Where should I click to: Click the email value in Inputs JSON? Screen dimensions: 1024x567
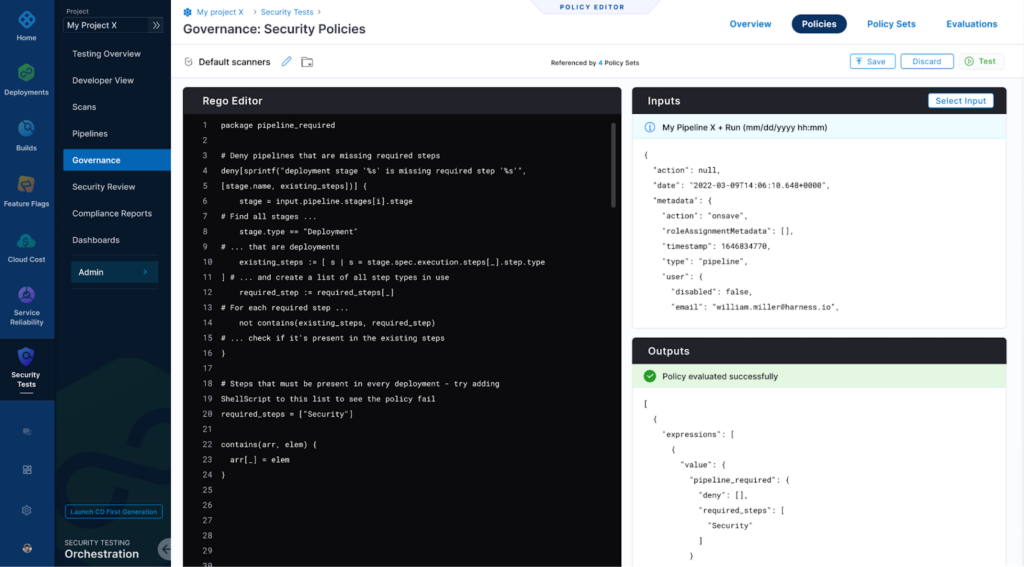(x=775, y=307)
